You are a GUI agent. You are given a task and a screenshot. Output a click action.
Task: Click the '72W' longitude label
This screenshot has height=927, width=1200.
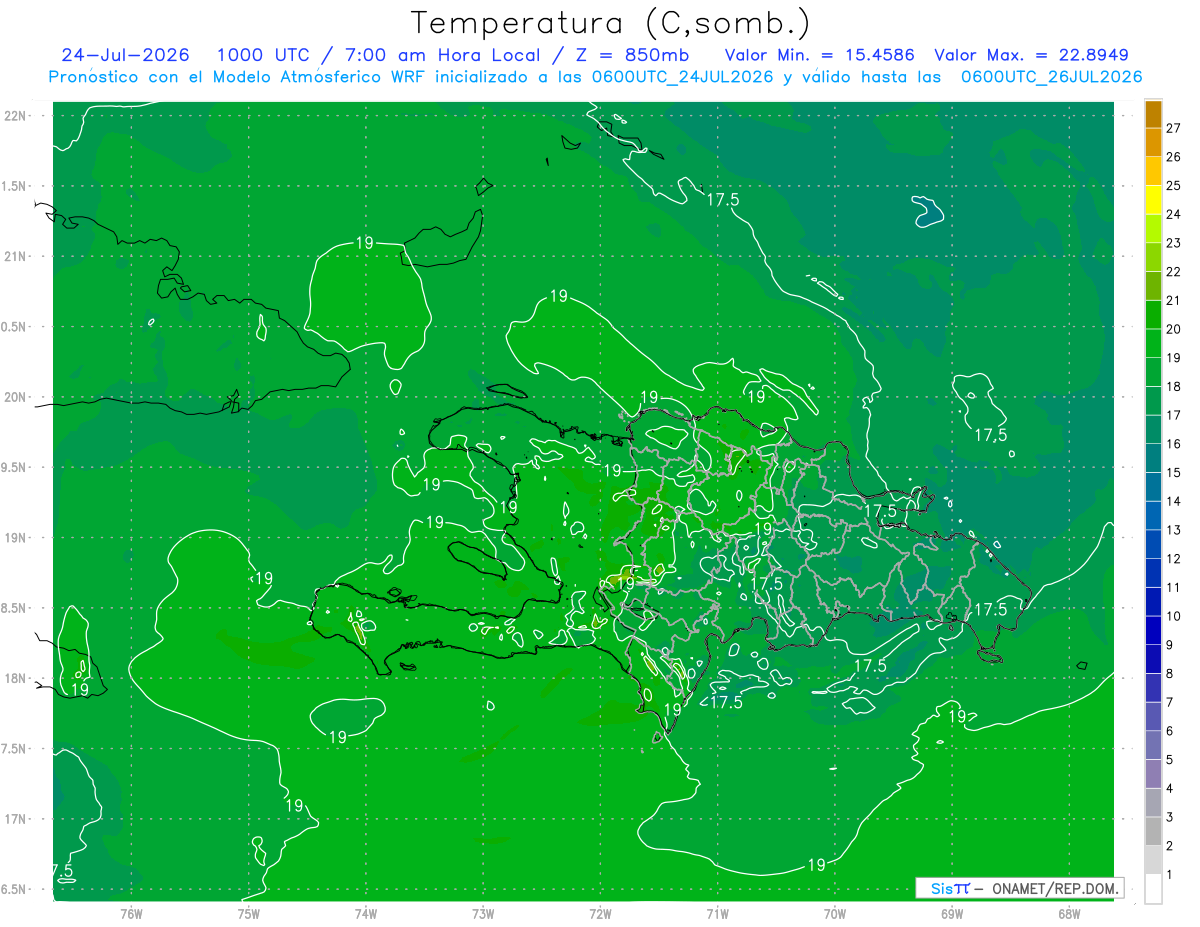600,914
